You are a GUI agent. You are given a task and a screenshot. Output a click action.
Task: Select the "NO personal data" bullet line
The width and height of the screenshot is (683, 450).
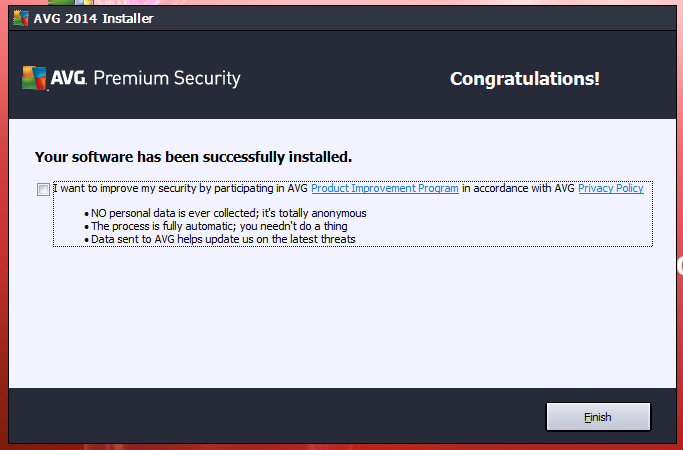225,213
